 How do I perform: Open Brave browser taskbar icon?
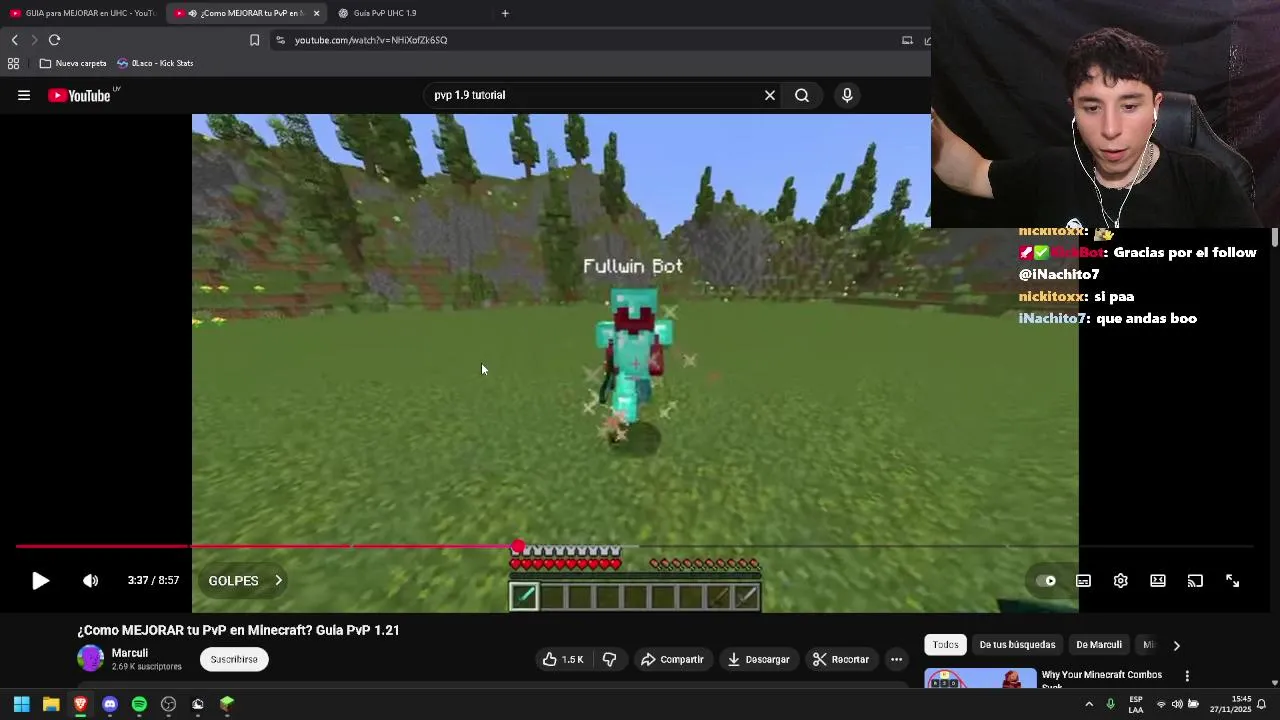coord(80,704)
